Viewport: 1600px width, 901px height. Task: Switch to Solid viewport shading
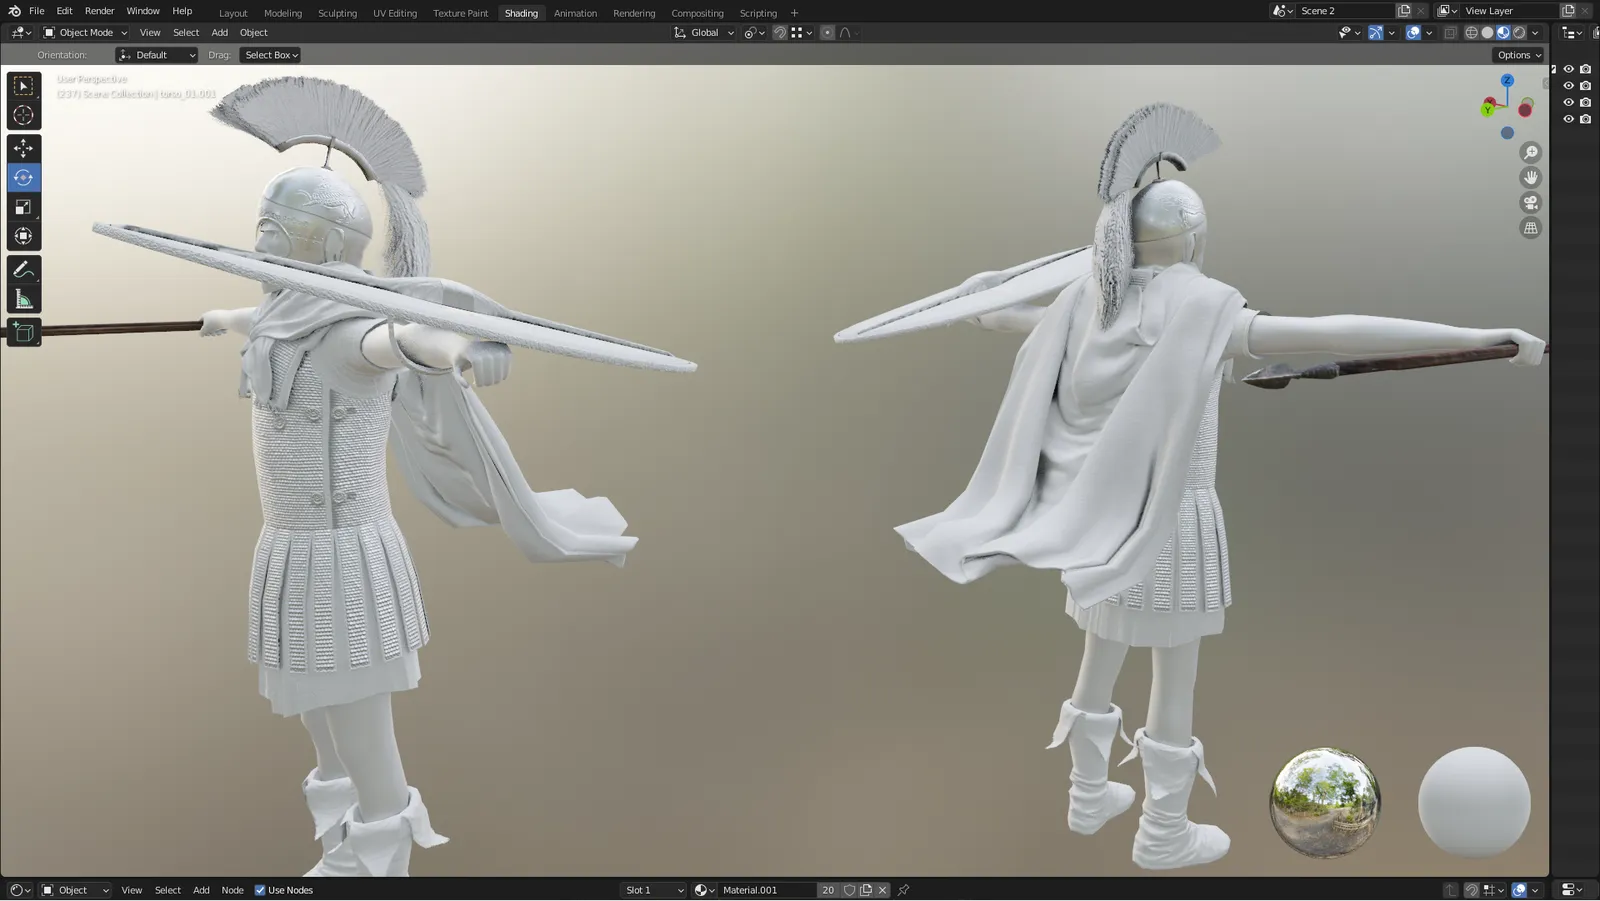point(1487,33)
